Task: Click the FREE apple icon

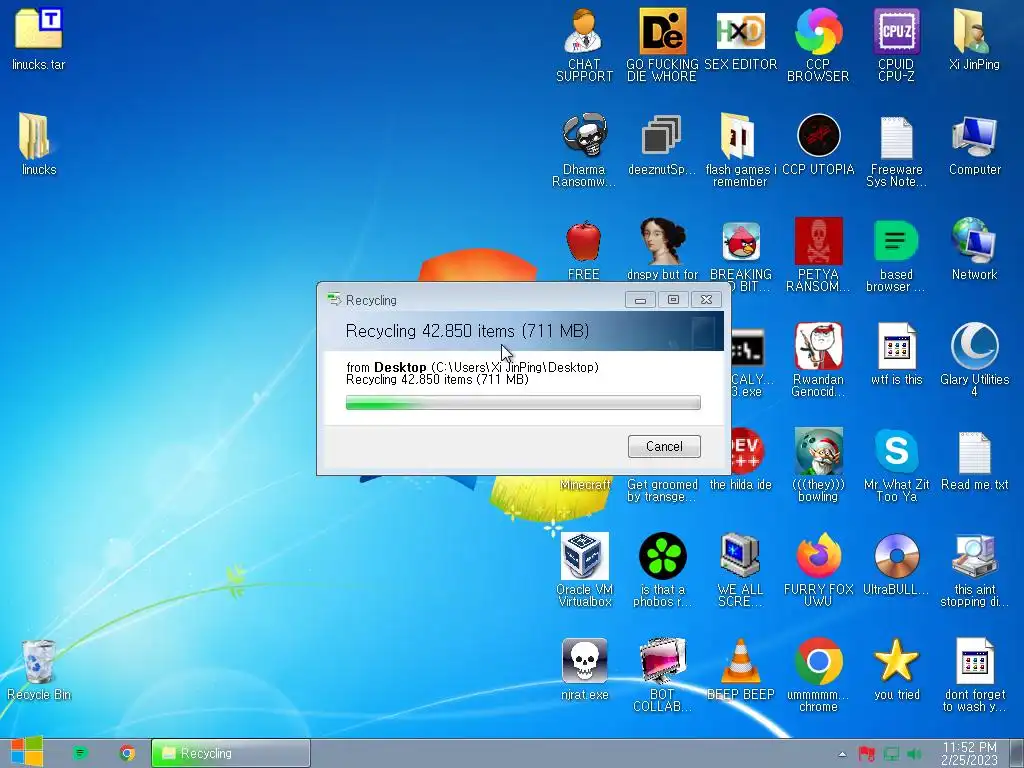Action: [x=584, y=250]
